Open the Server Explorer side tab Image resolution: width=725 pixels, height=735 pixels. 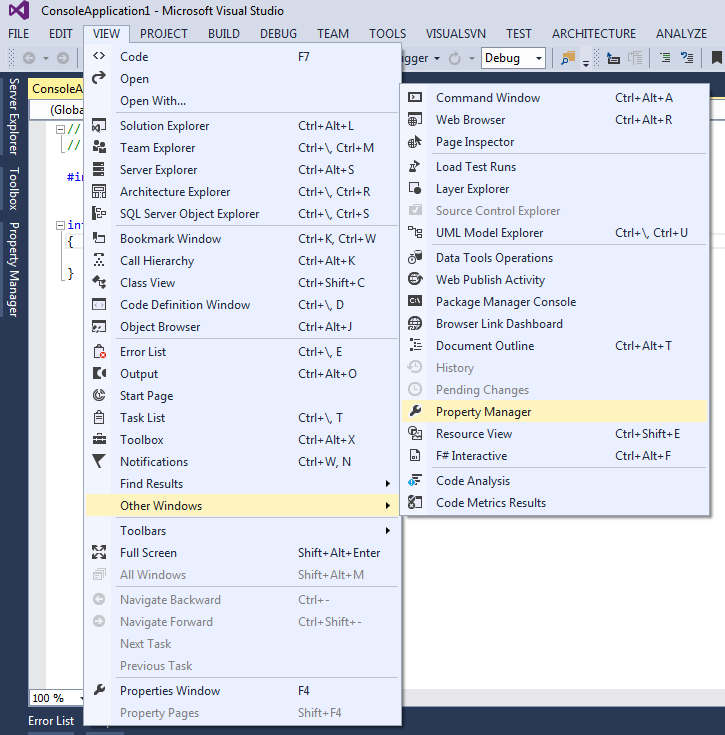14,117
